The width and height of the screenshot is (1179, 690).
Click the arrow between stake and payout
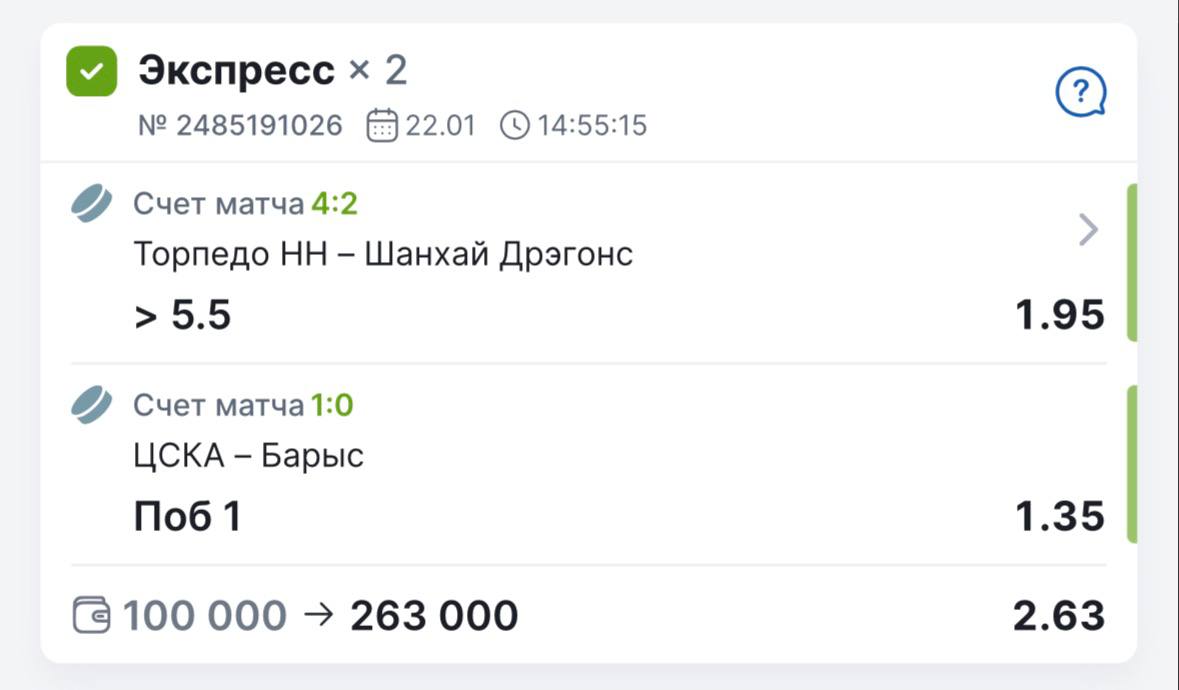317,615
